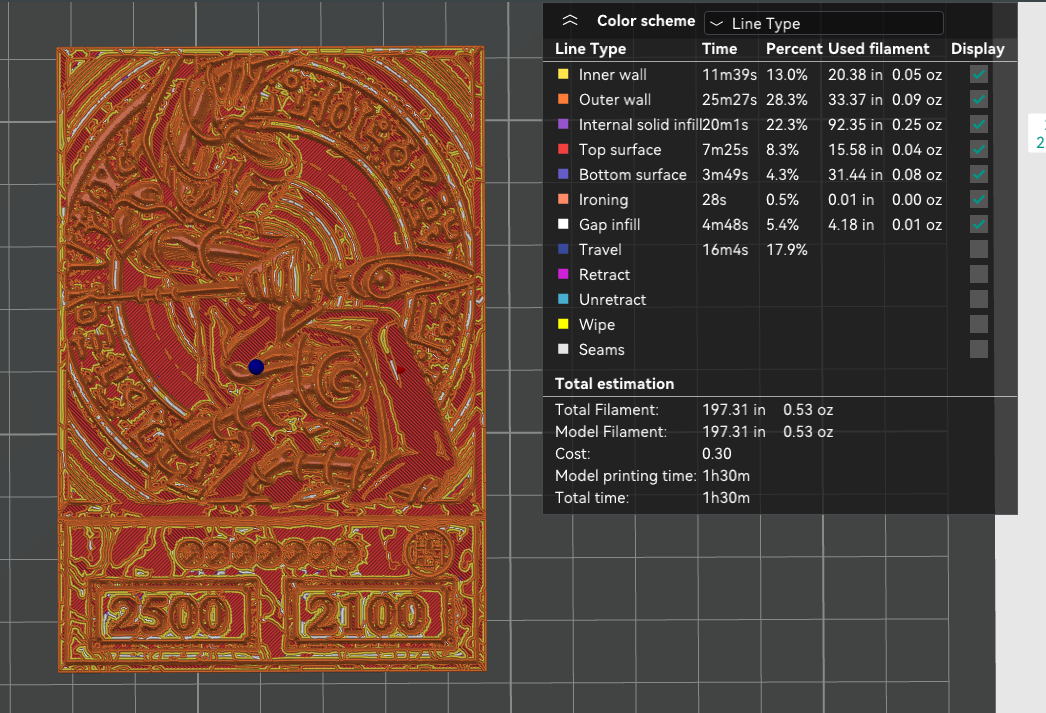The image size is (1046, 713).
Task: Select the Seams row label
Action: click(x=601, y=349)
